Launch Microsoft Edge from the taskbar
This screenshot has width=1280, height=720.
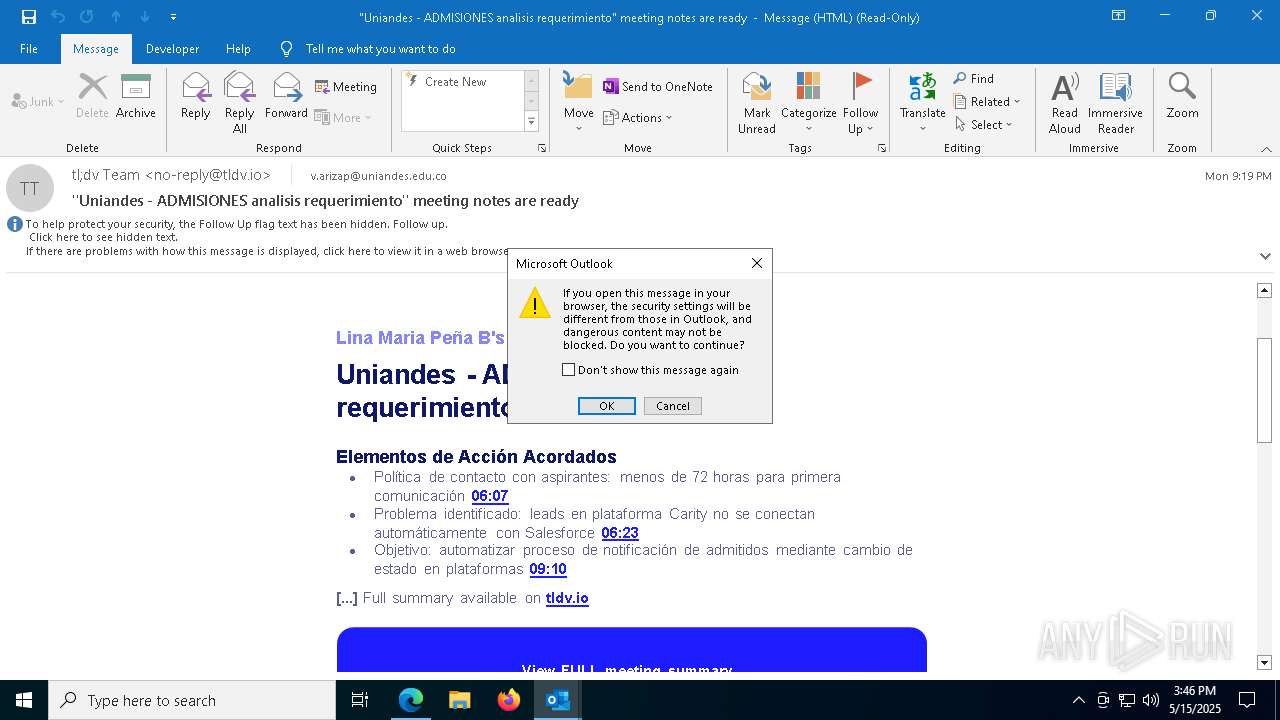pyautogui.click(x=411, y=700)
